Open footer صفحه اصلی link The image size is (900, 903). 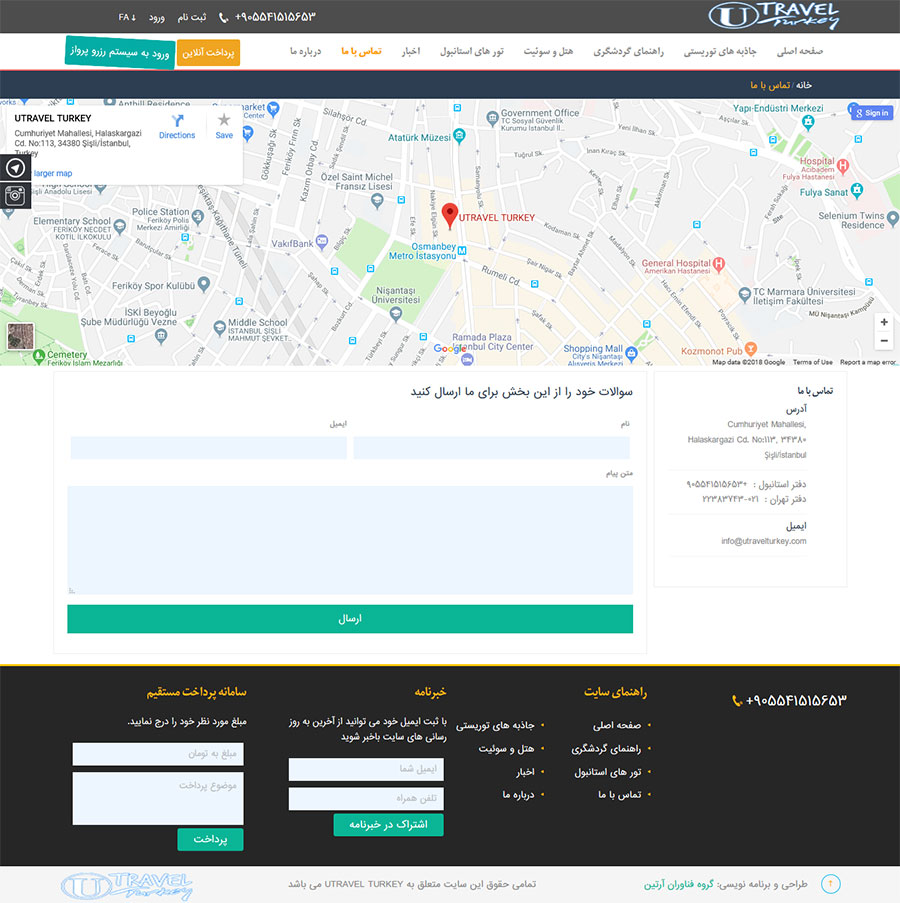pyautogui.click(x=617, y=726)
